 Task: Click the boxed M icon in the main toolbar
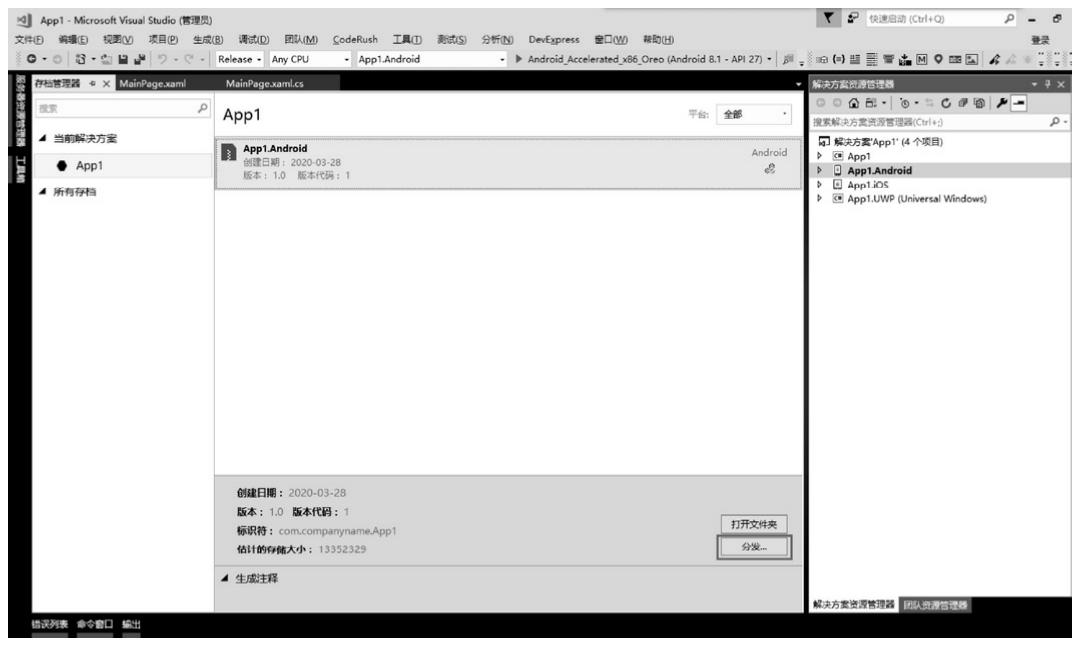[921, 59]
